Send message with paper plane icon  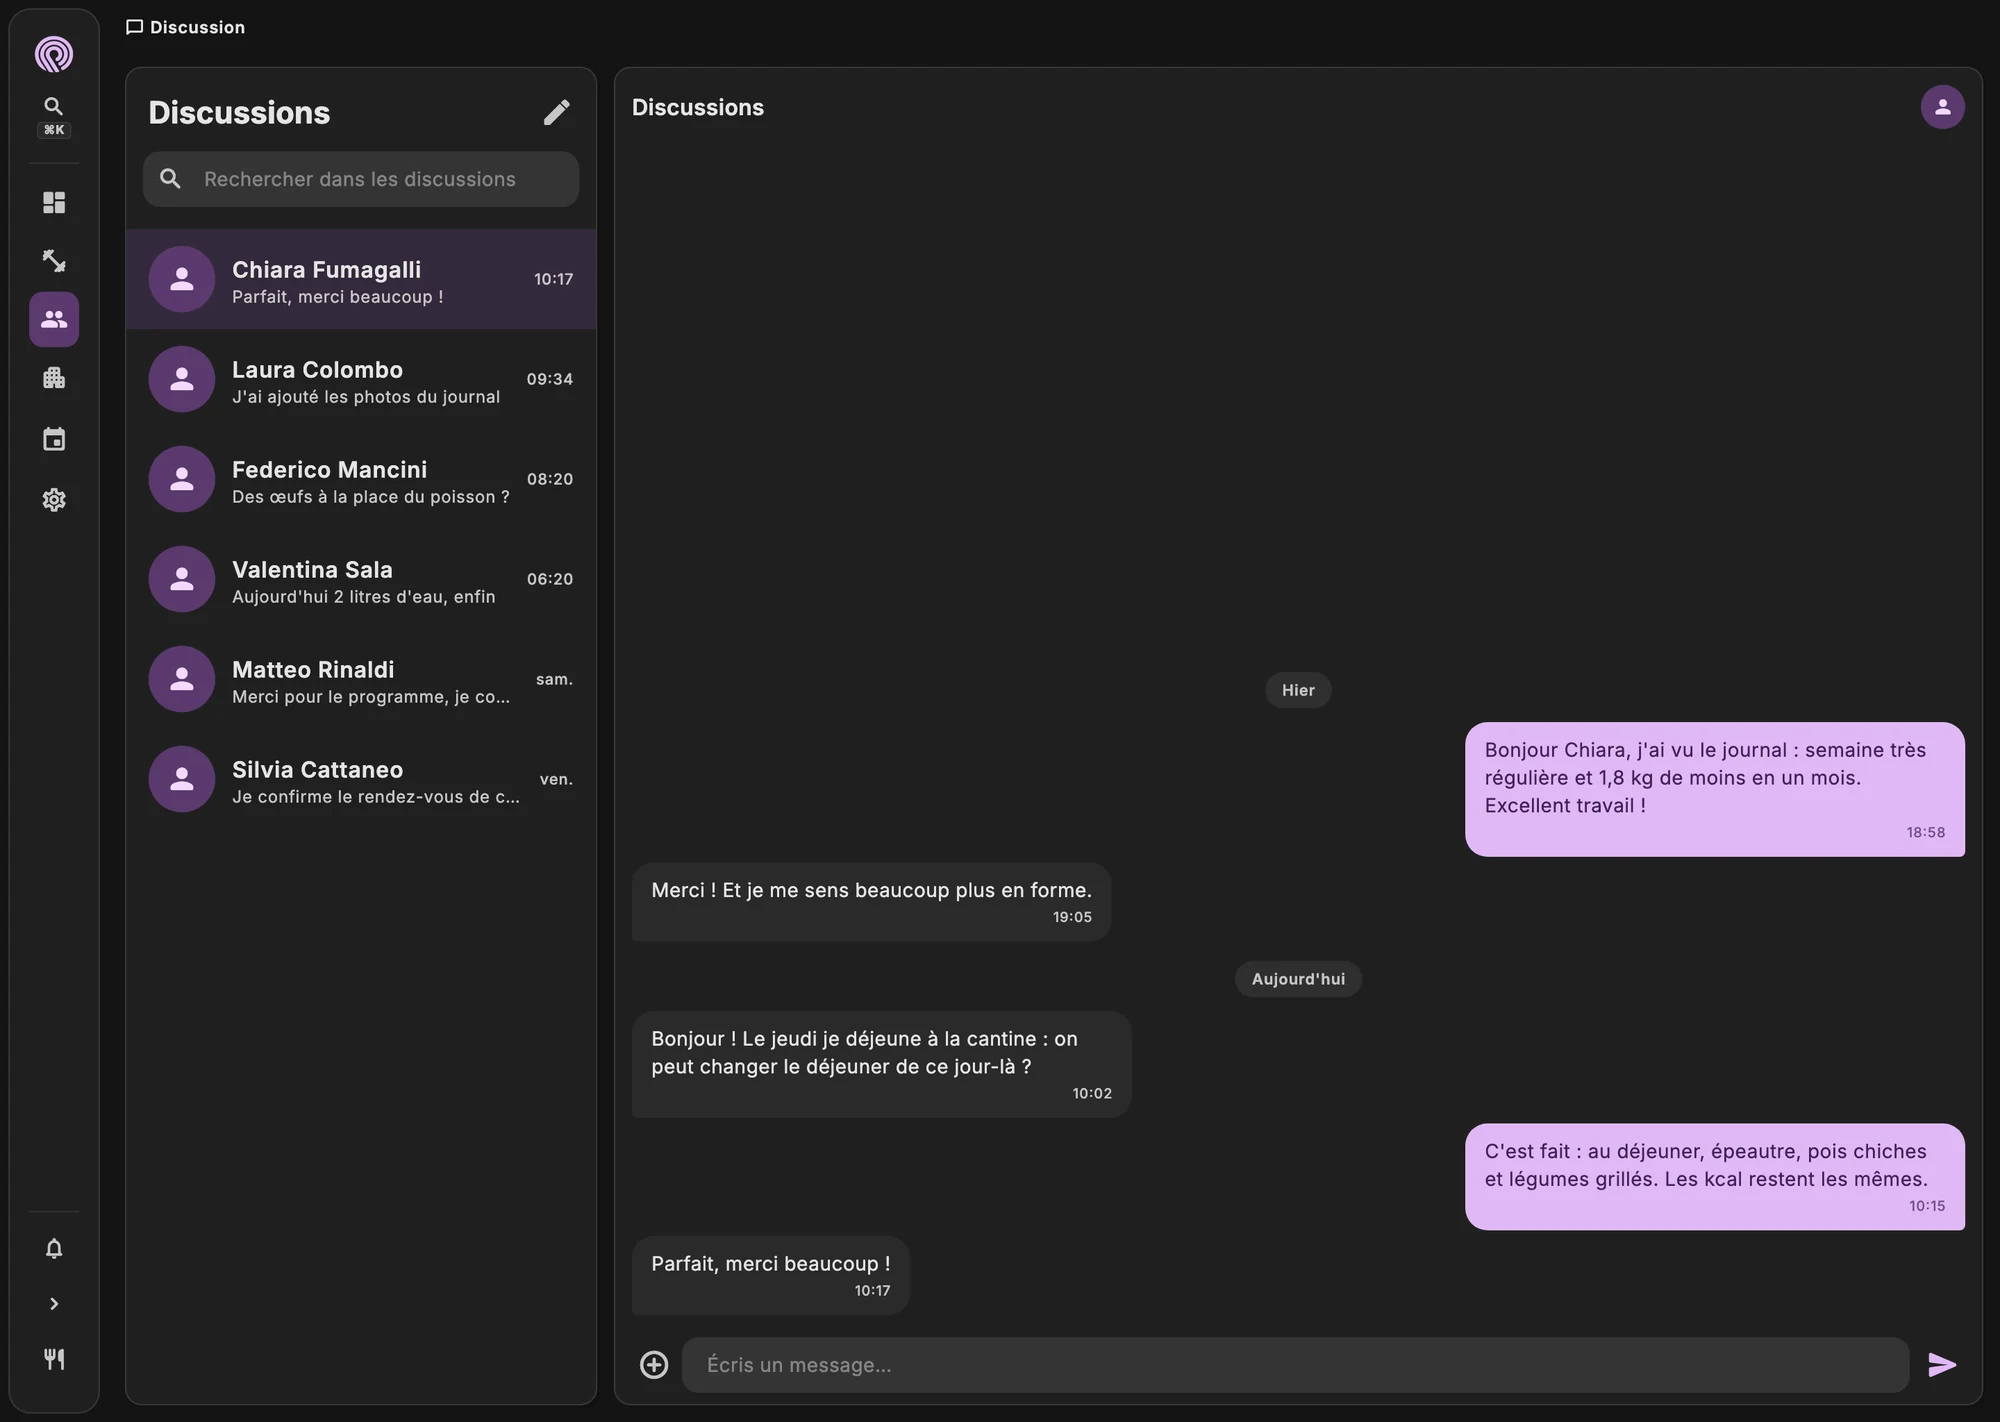pyautogui.click(x=1942, y=1364)
